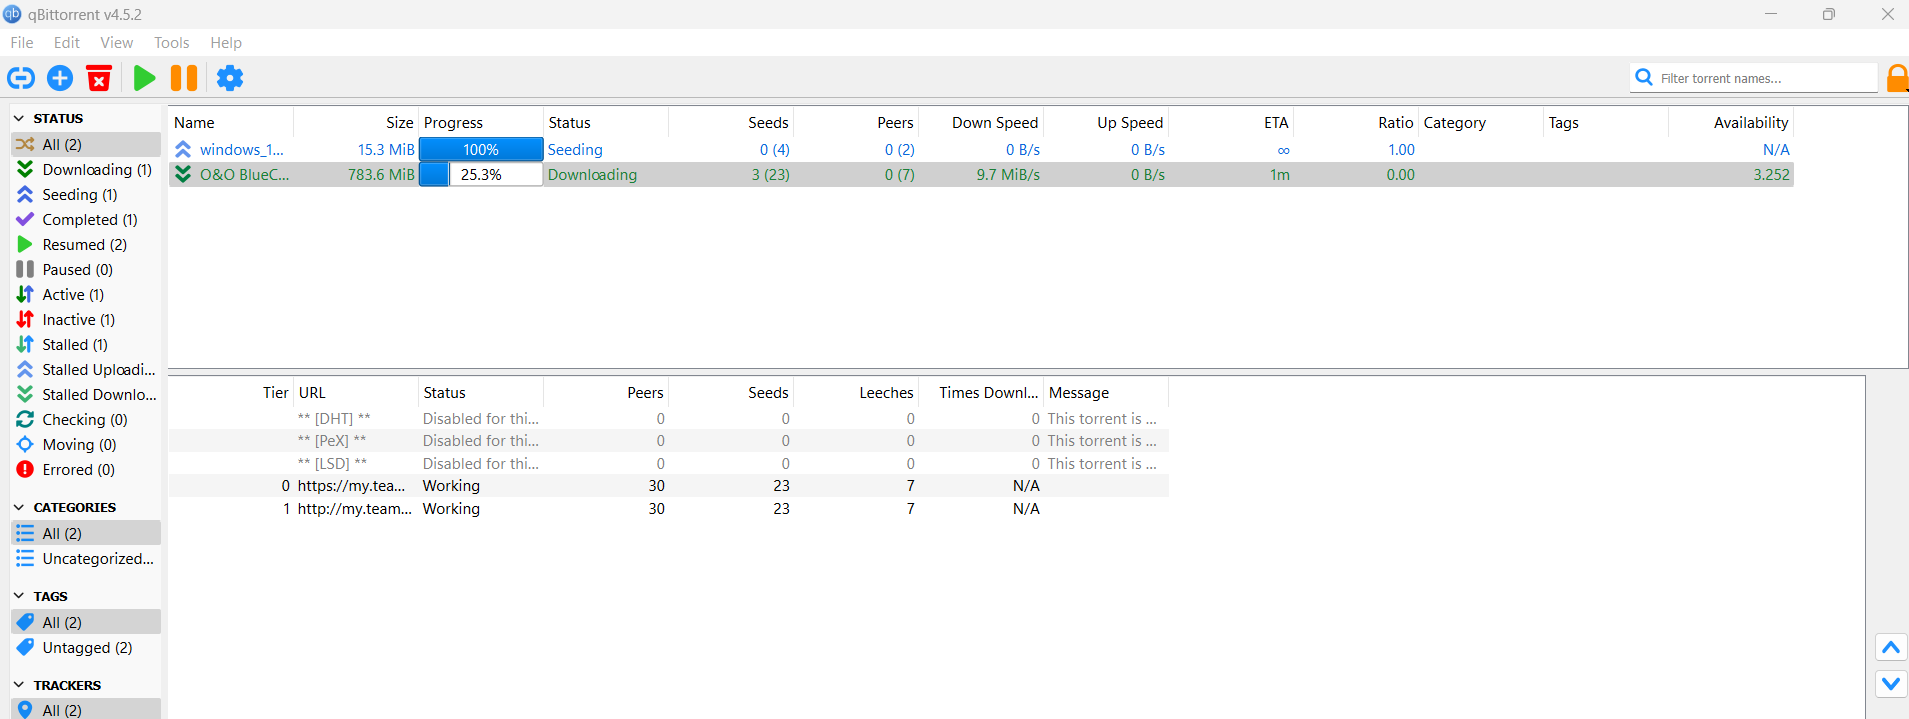
Task: Open the Edit menu
Action: pos(67,42)
